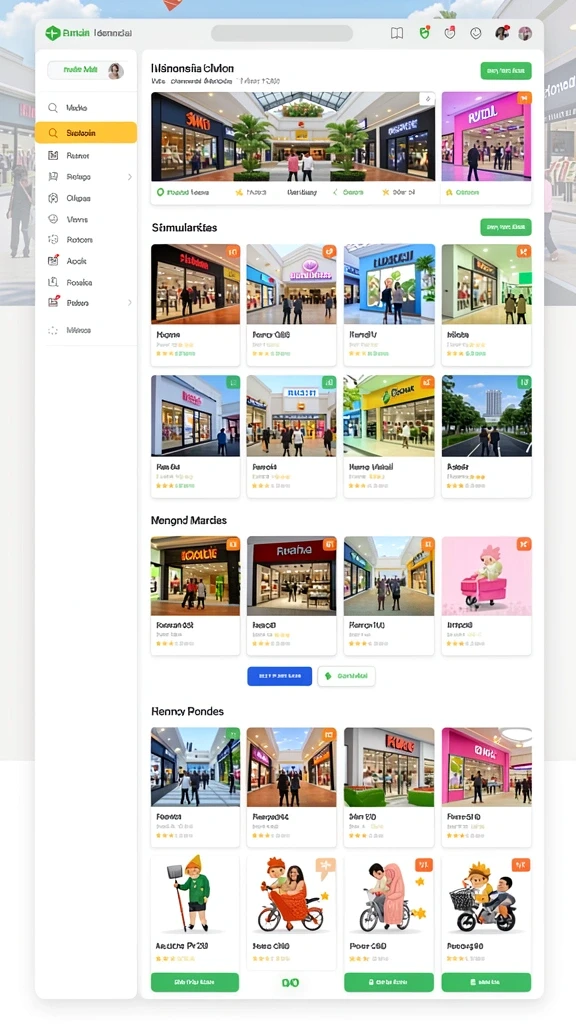576x1024 pixels.
Task: Open the black storefront card under 'Stimularktes'
Action: [196, 305]
